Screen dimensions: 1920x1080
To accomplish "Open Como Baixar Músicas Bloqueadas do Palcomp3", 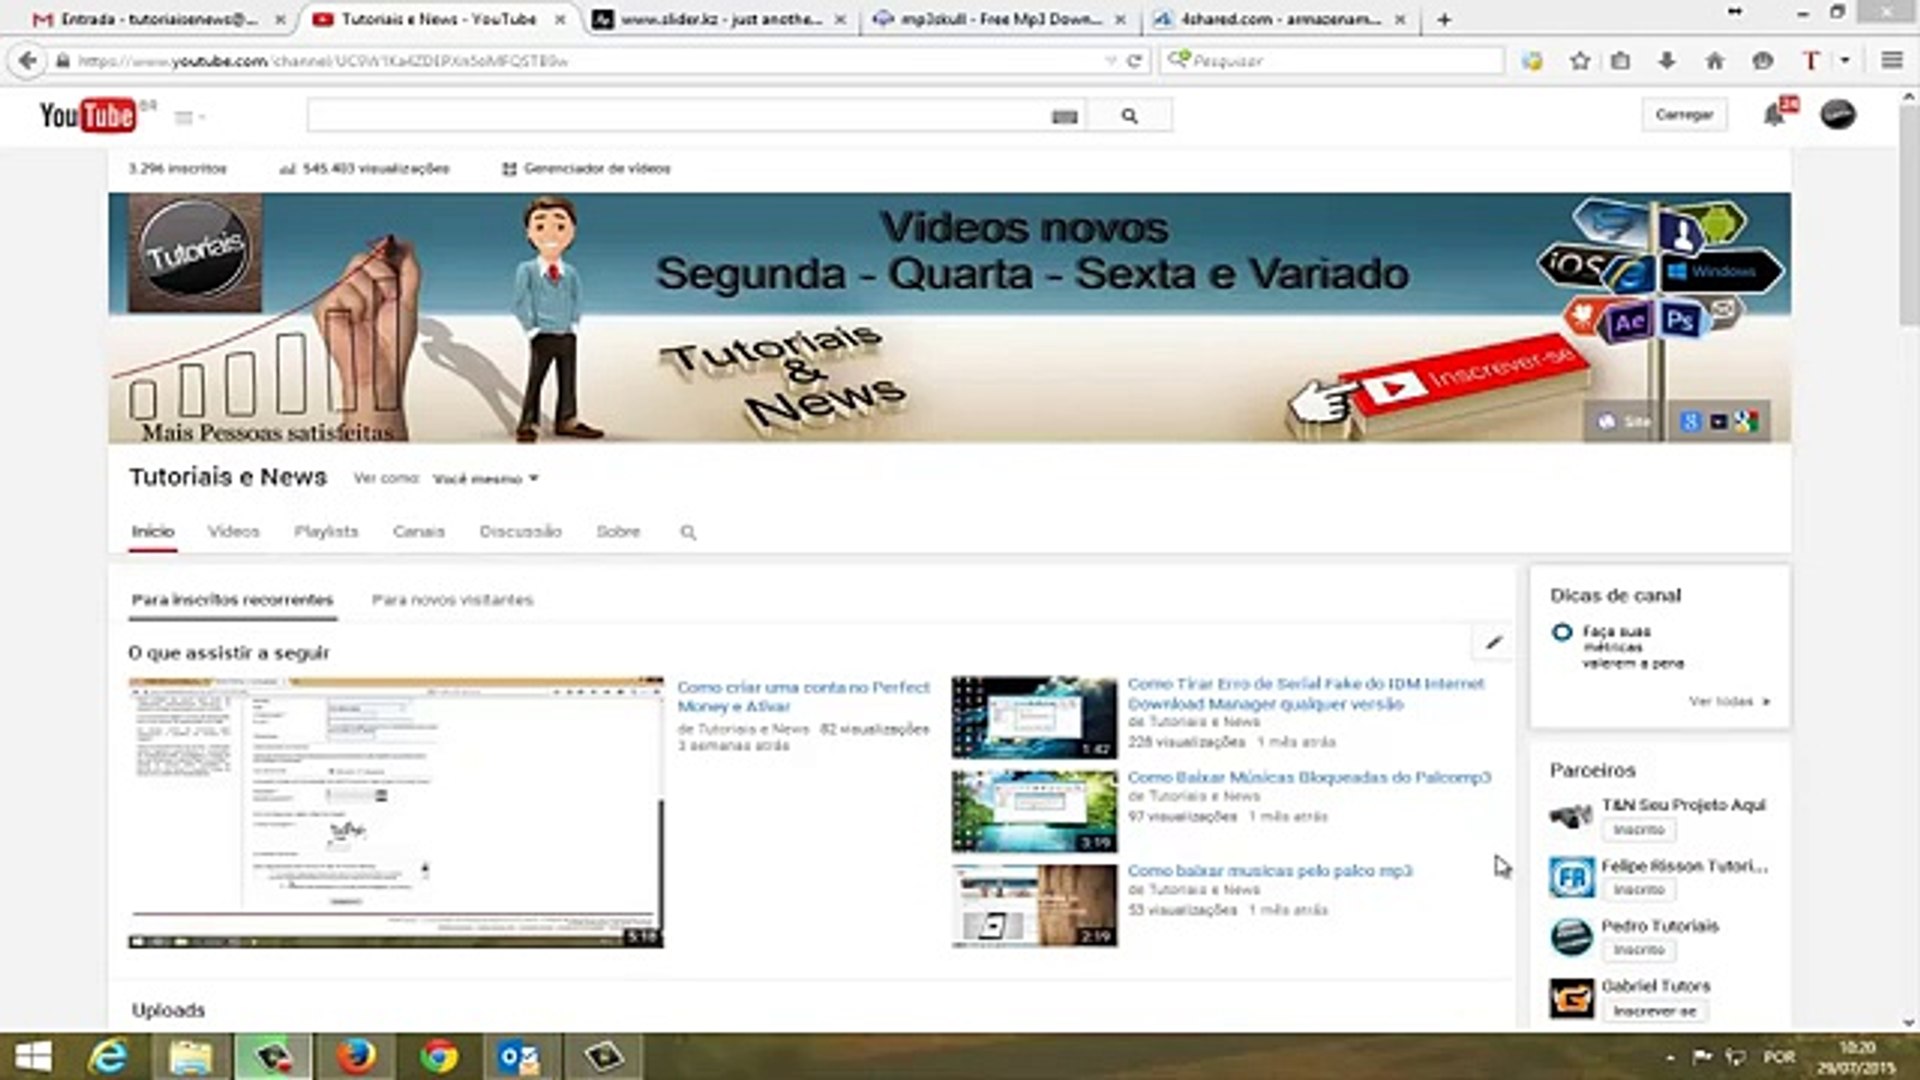I will point(1309,777).
